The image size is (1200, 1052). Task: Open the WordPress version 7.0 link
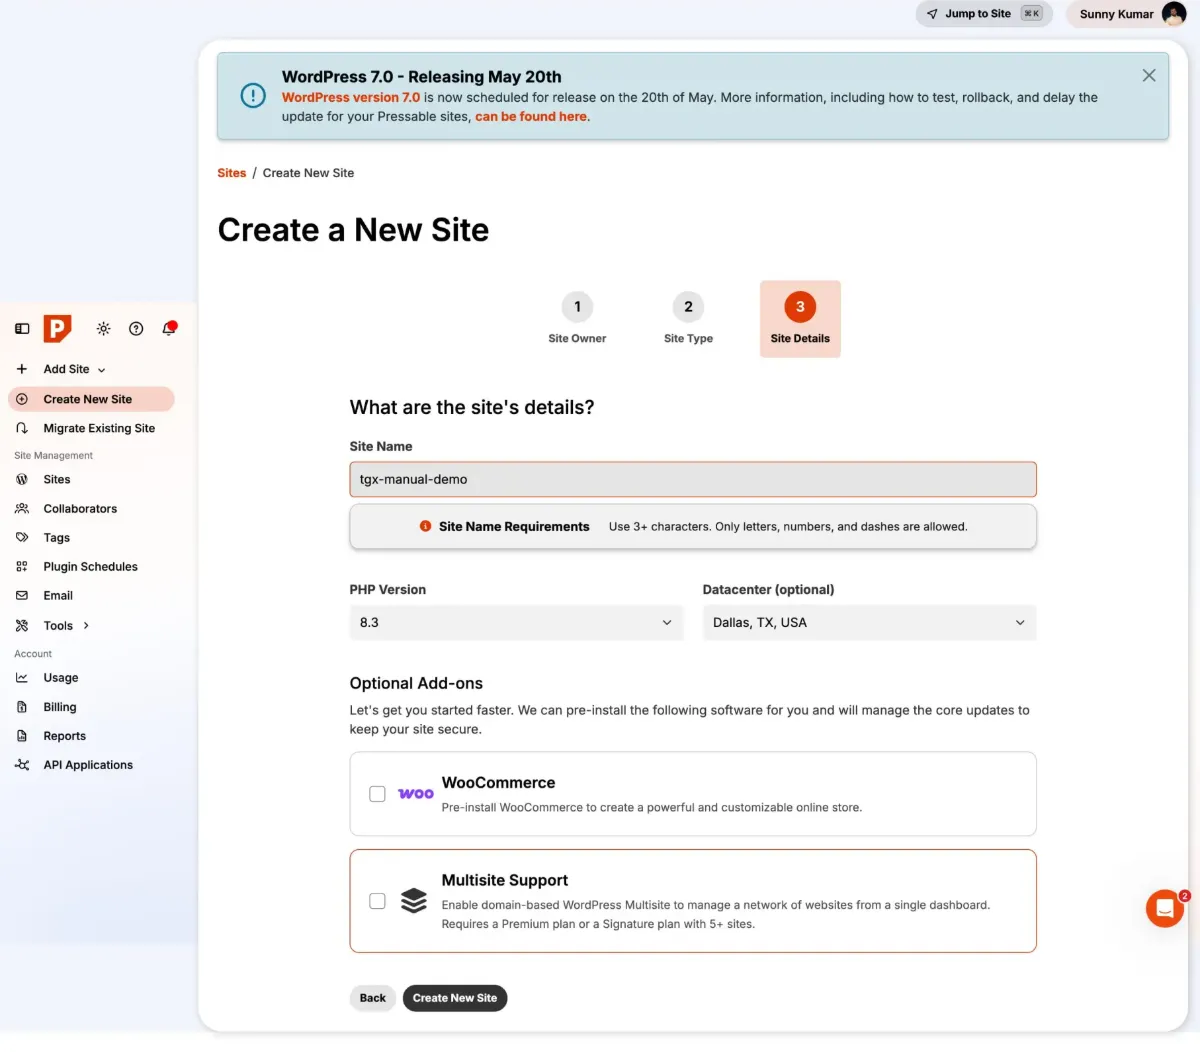351,98
